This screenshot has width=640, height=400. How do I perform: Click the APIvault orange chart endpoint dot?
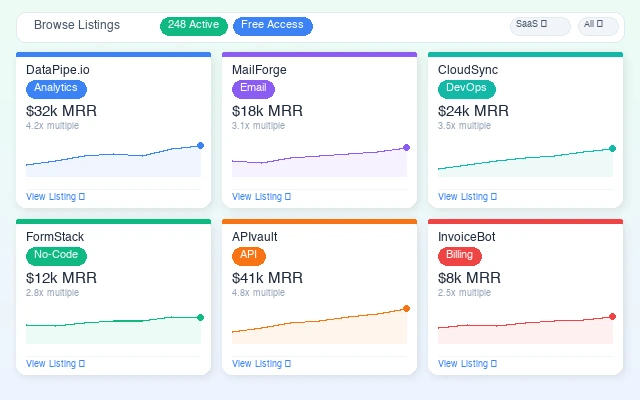click(x=406, y=309)
